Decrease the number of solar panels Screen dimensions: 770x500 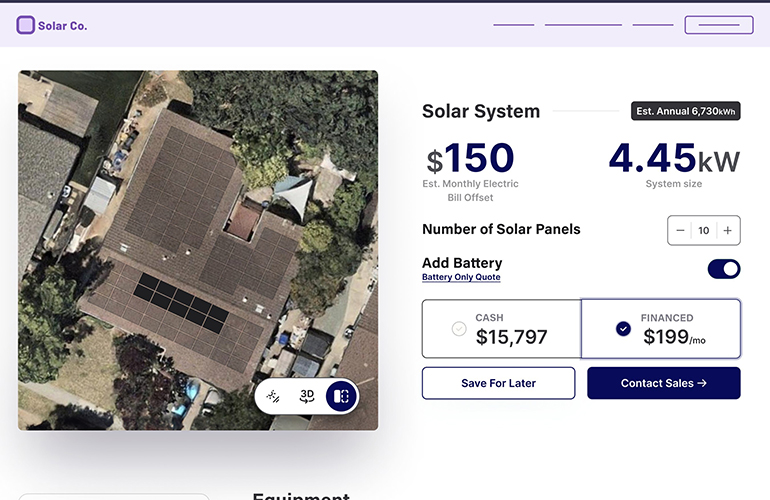pyautogui.click(x=681, y=230)
